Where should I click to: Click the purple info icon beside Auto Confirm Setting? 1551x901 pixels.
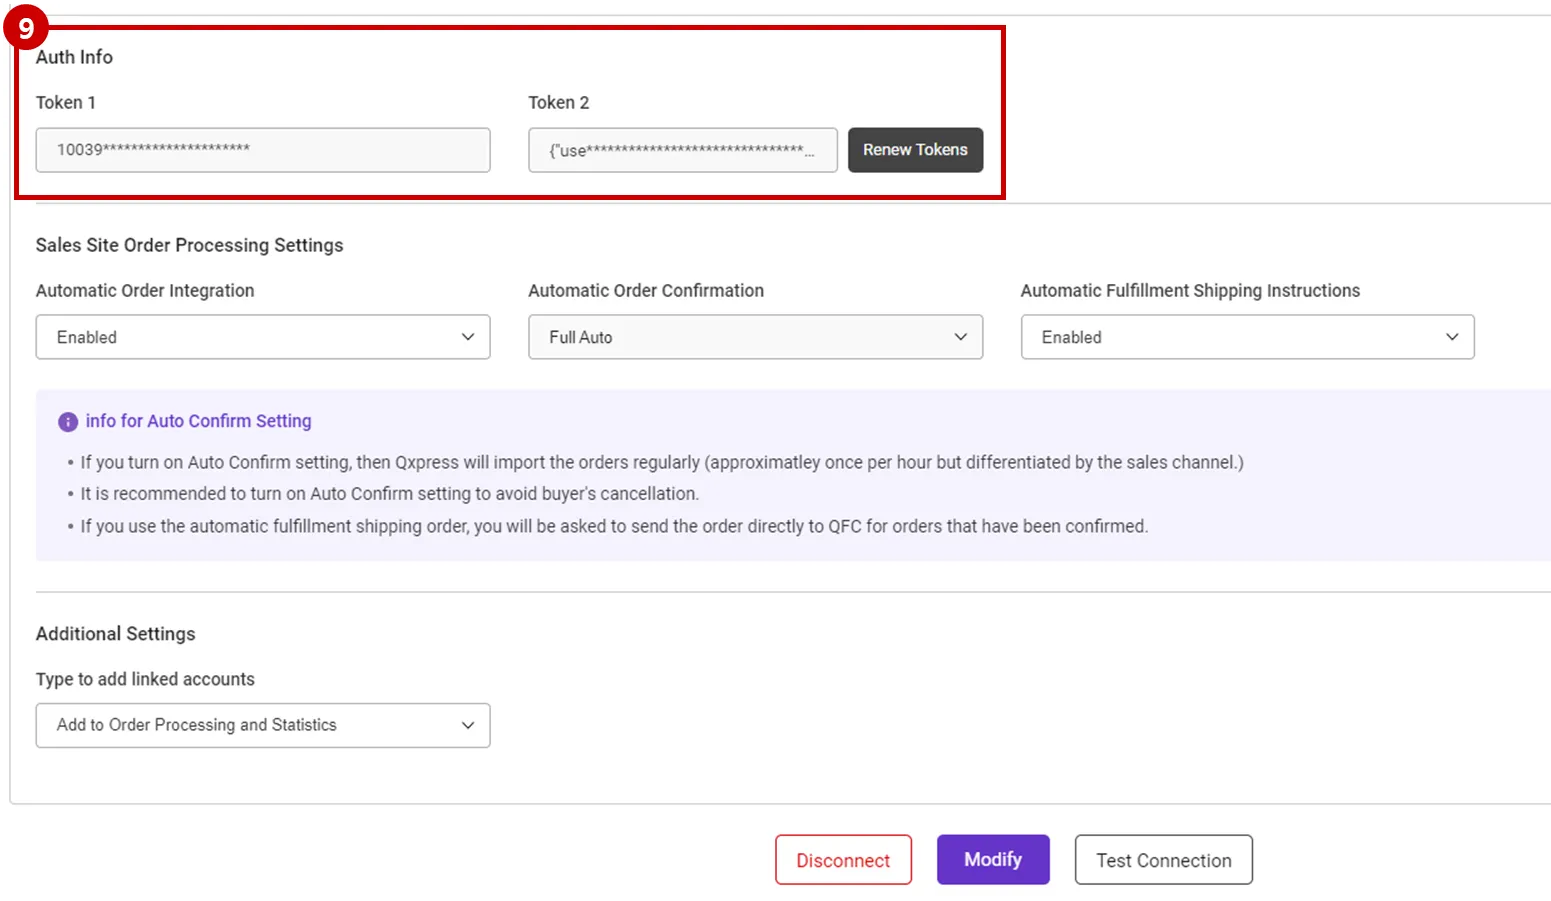pos(68,422)
